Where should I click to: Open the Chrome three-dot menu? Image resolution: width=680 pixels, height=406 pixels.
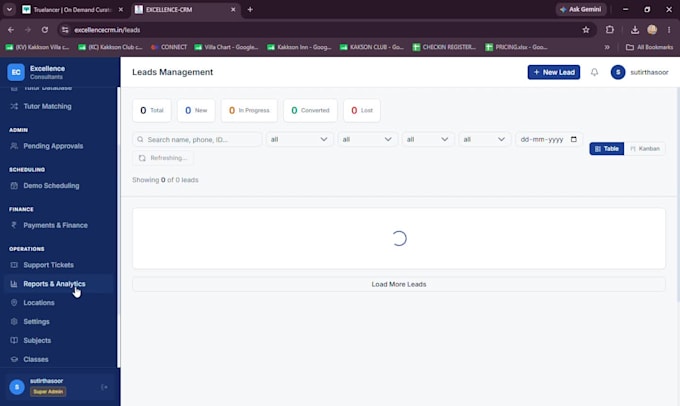coord(669,30)
